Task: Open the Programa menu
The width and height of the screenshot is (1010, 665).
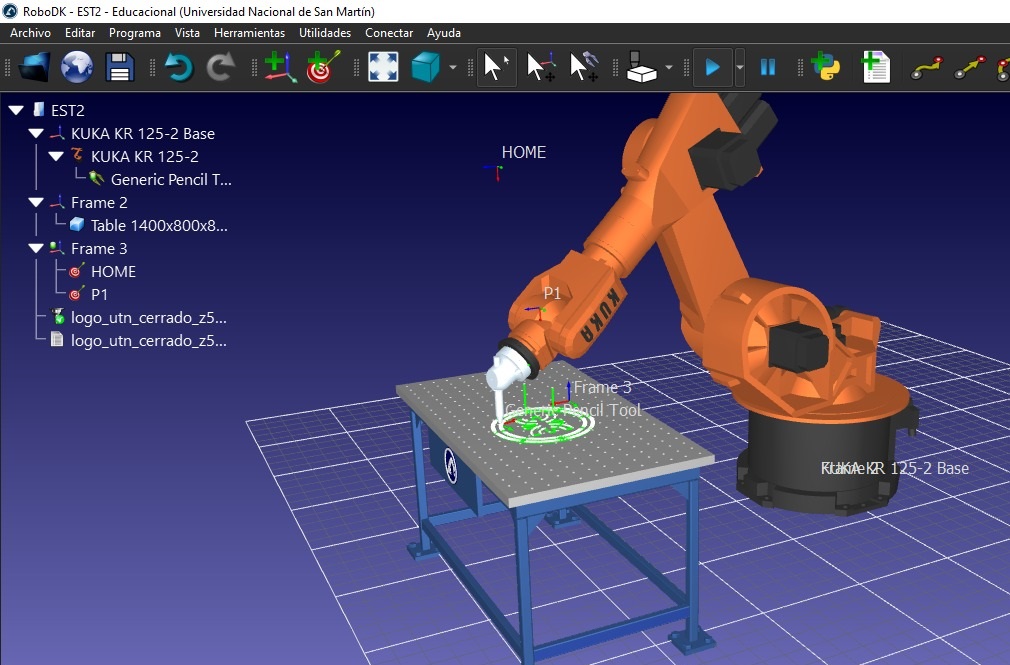Action: 135,33
